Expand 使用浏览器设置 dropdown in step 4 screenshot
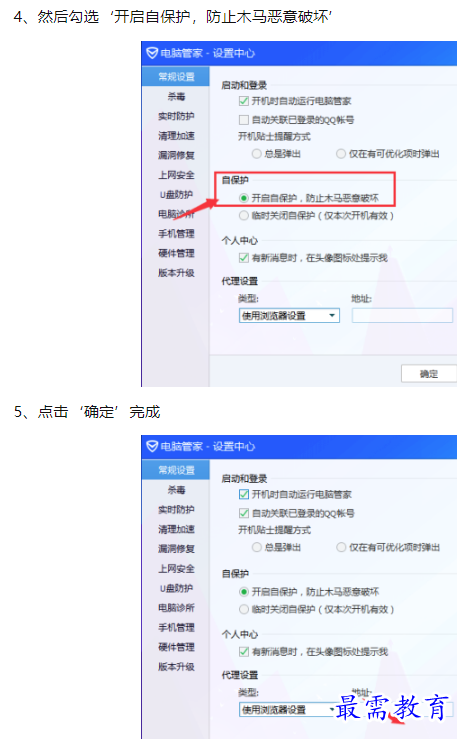The image size is (457, 739). pyautogui.click(x=289, y=315)
